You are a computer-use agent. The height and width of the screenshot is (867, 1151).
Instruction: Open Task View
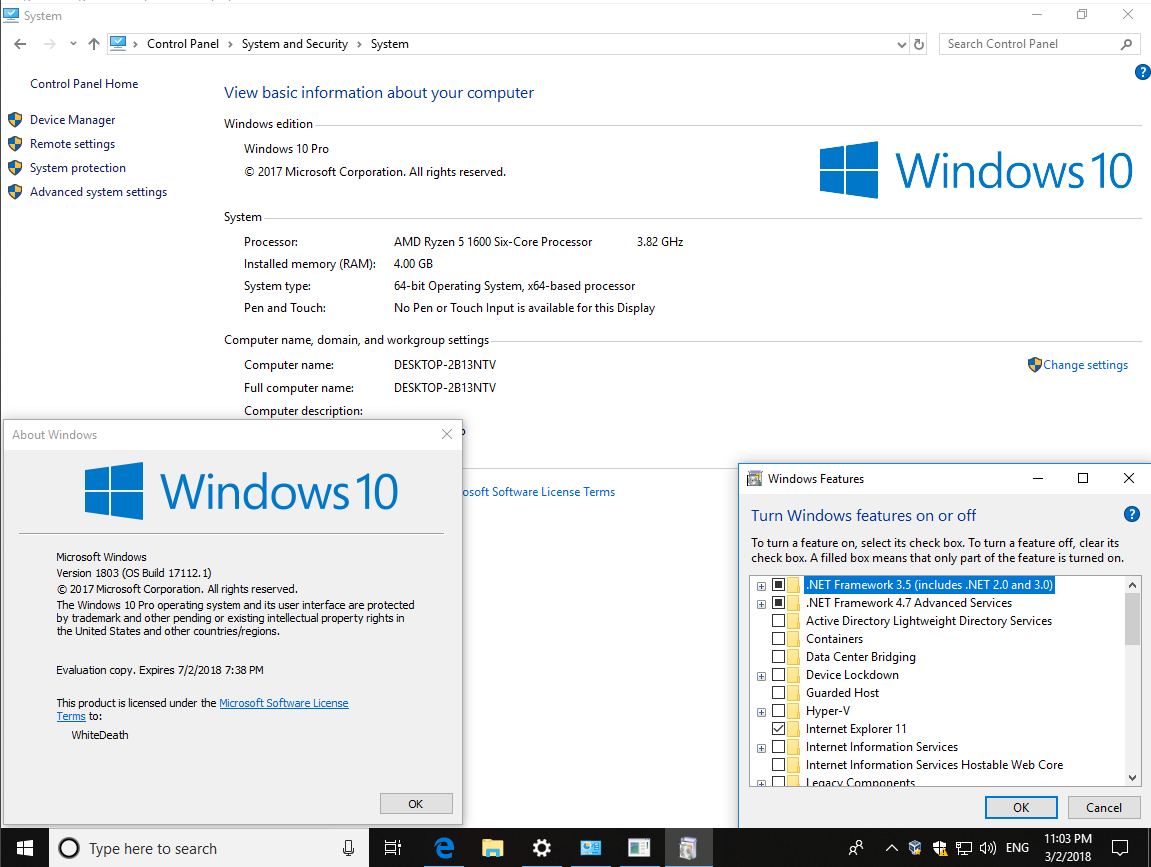pos(393,848)
